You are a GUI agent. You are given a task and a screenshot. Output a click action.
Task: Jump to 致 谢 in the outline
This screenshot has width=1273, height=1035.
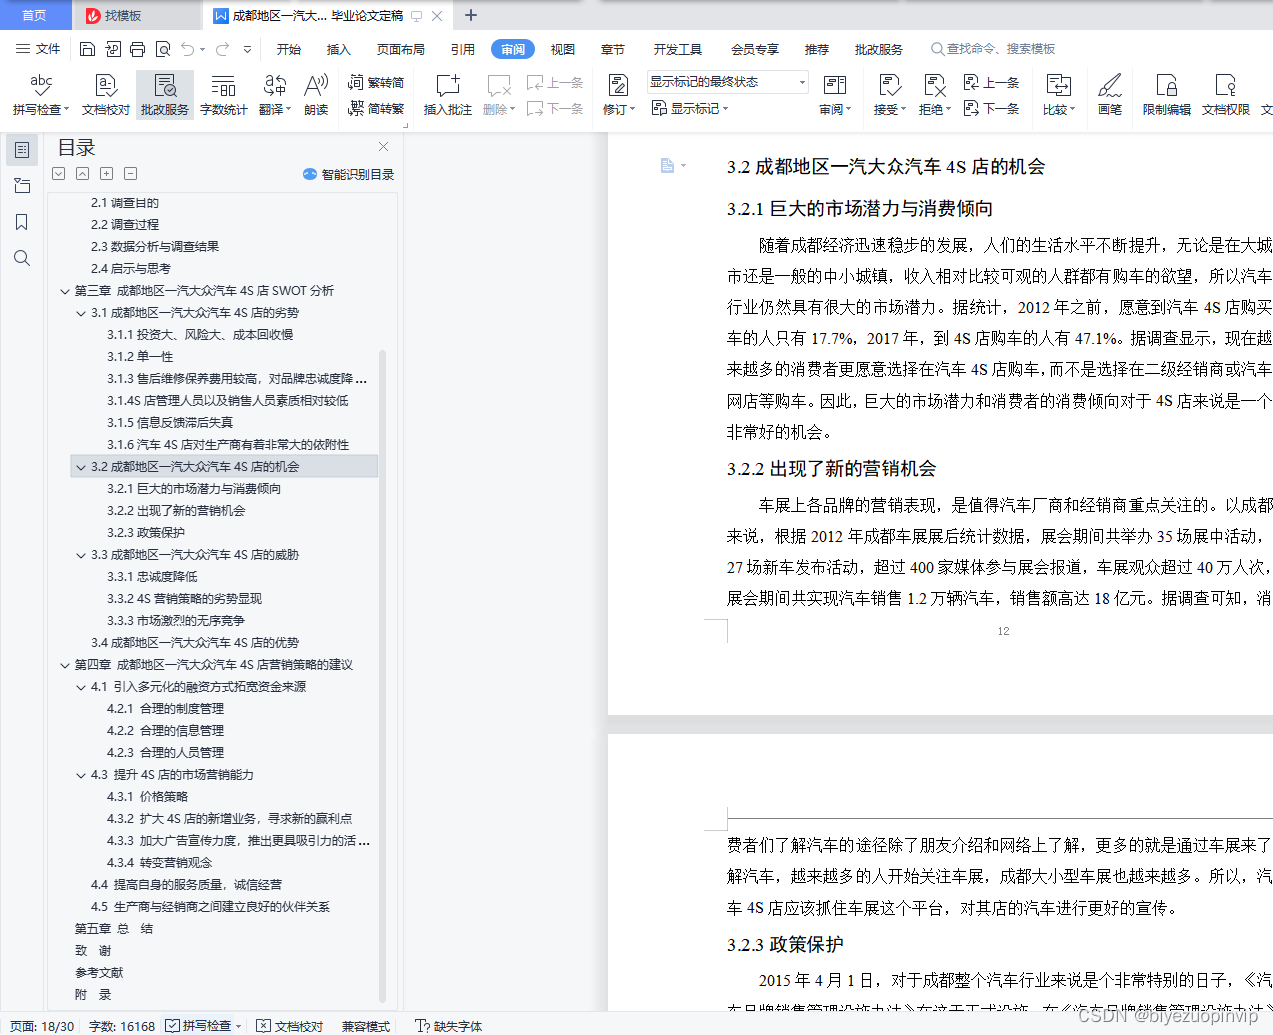click(93, 951)
